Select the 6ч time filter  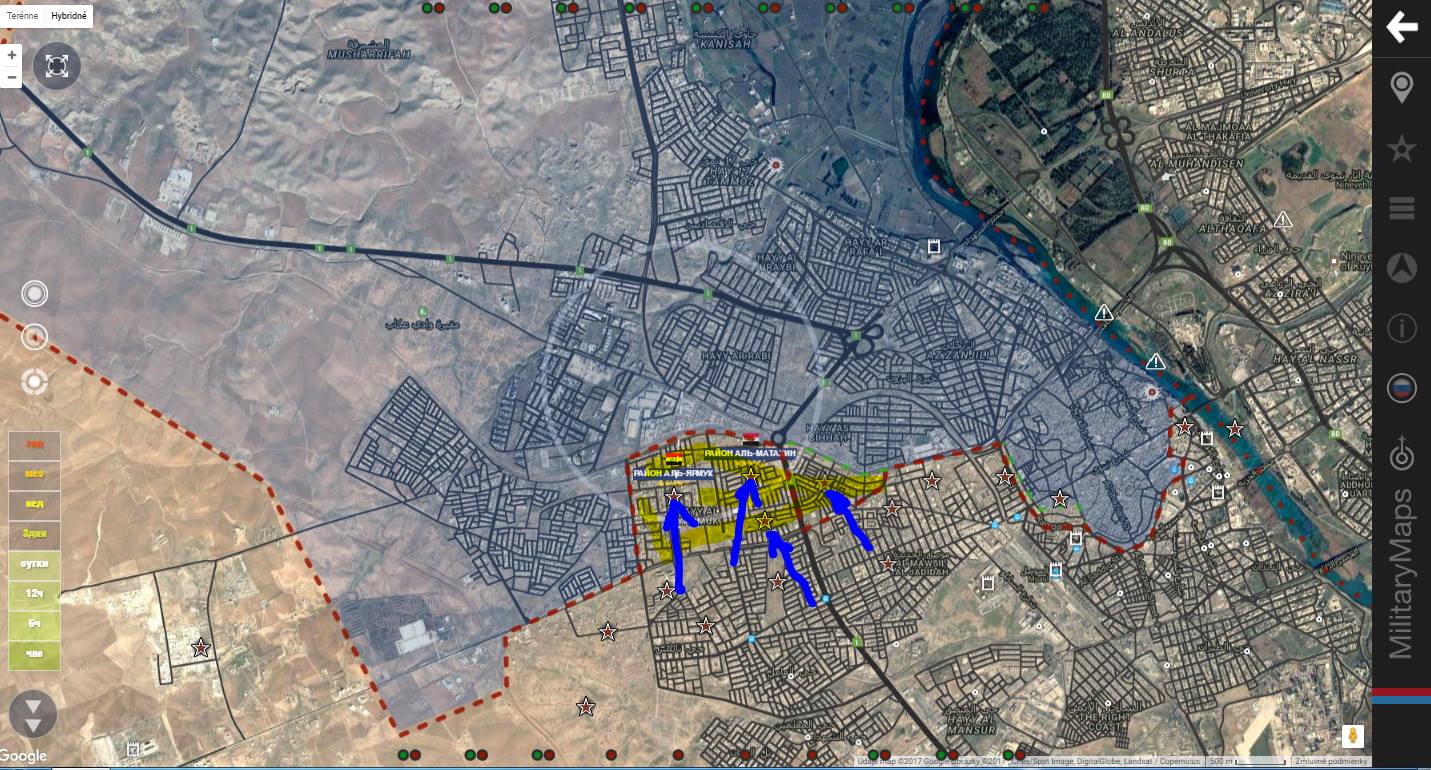pos(34,625)
